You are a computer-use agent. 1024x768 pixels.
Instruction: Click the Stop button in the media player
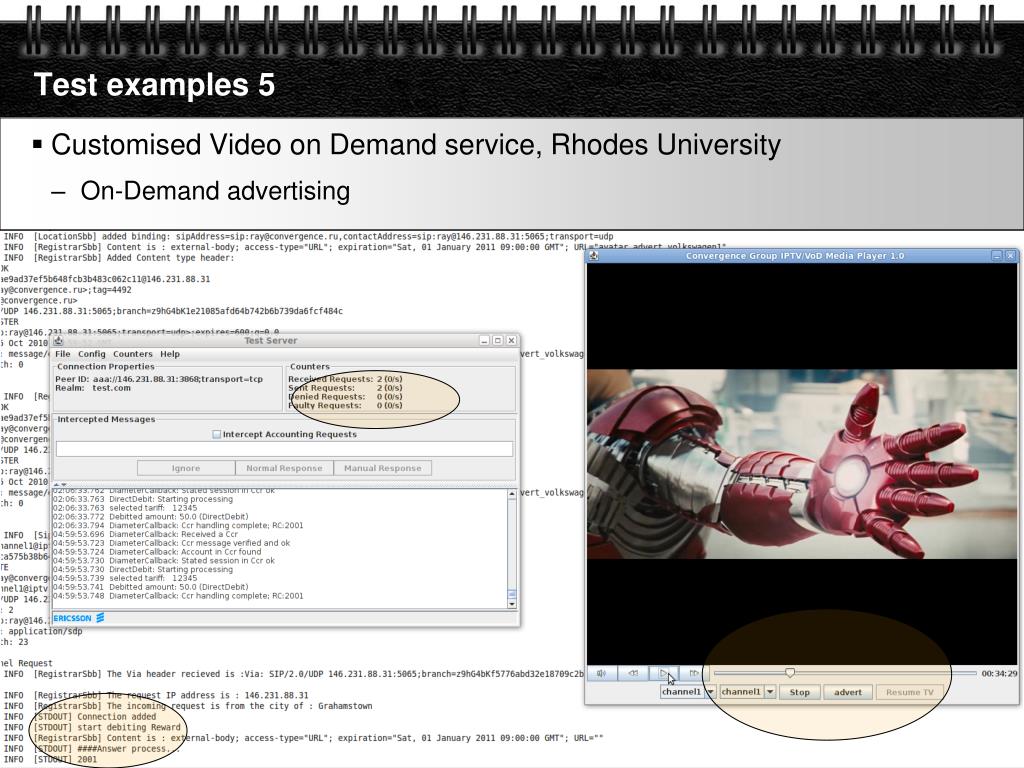[x=799, y=692]
